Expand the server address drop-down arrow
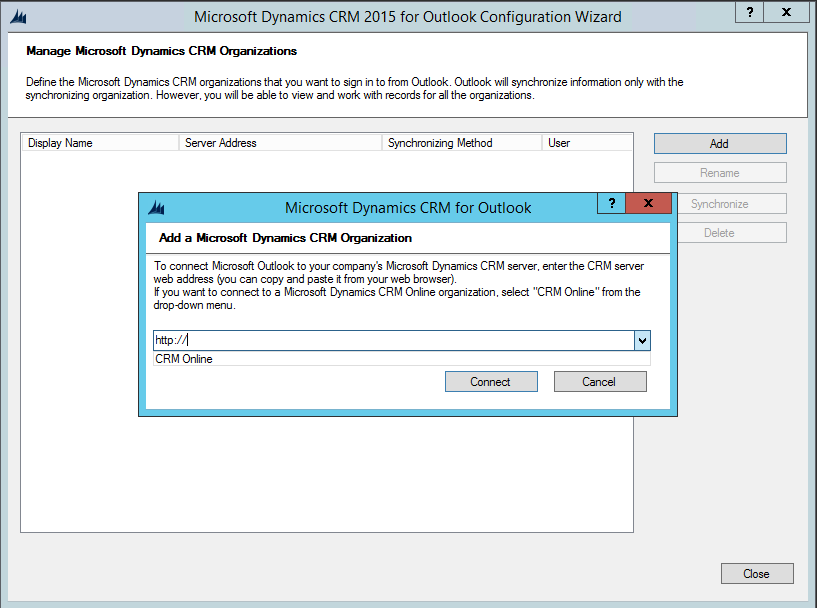Image resolution: width=817 pixels, height=608 pixels. (x=642, y=341)
